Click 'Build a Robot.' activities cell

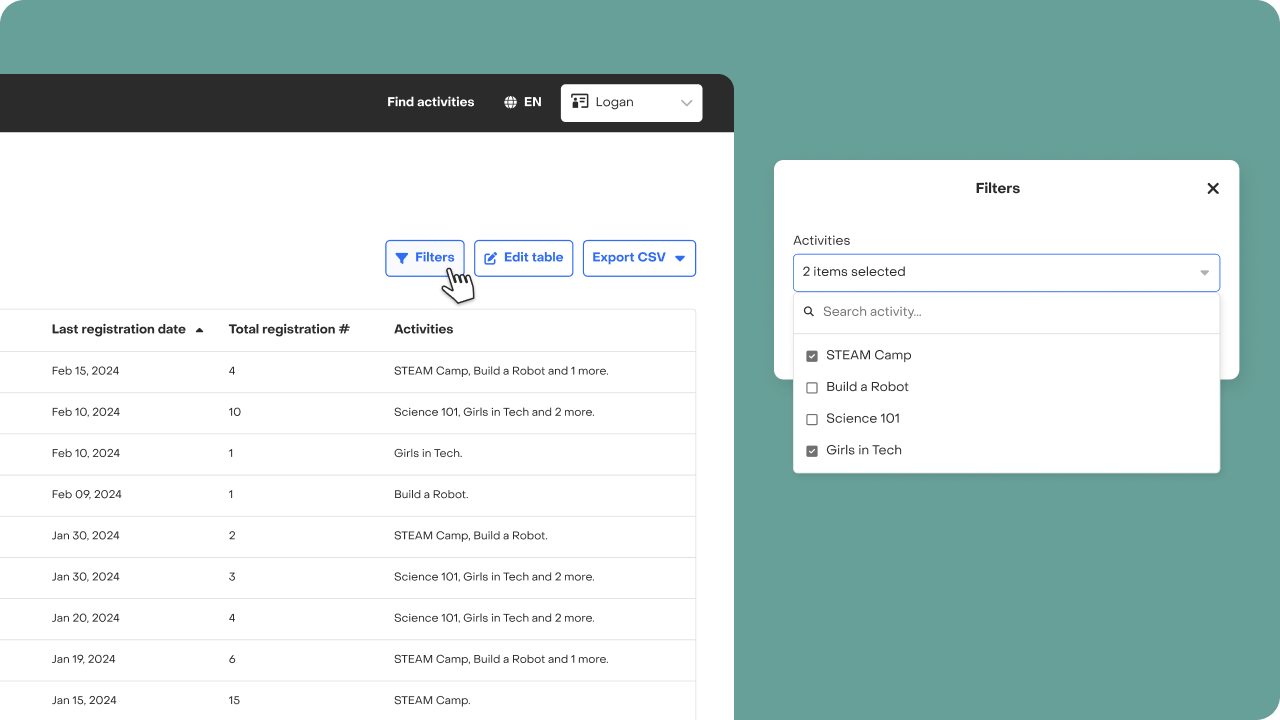pyautogui.click(x=431, y=495)
